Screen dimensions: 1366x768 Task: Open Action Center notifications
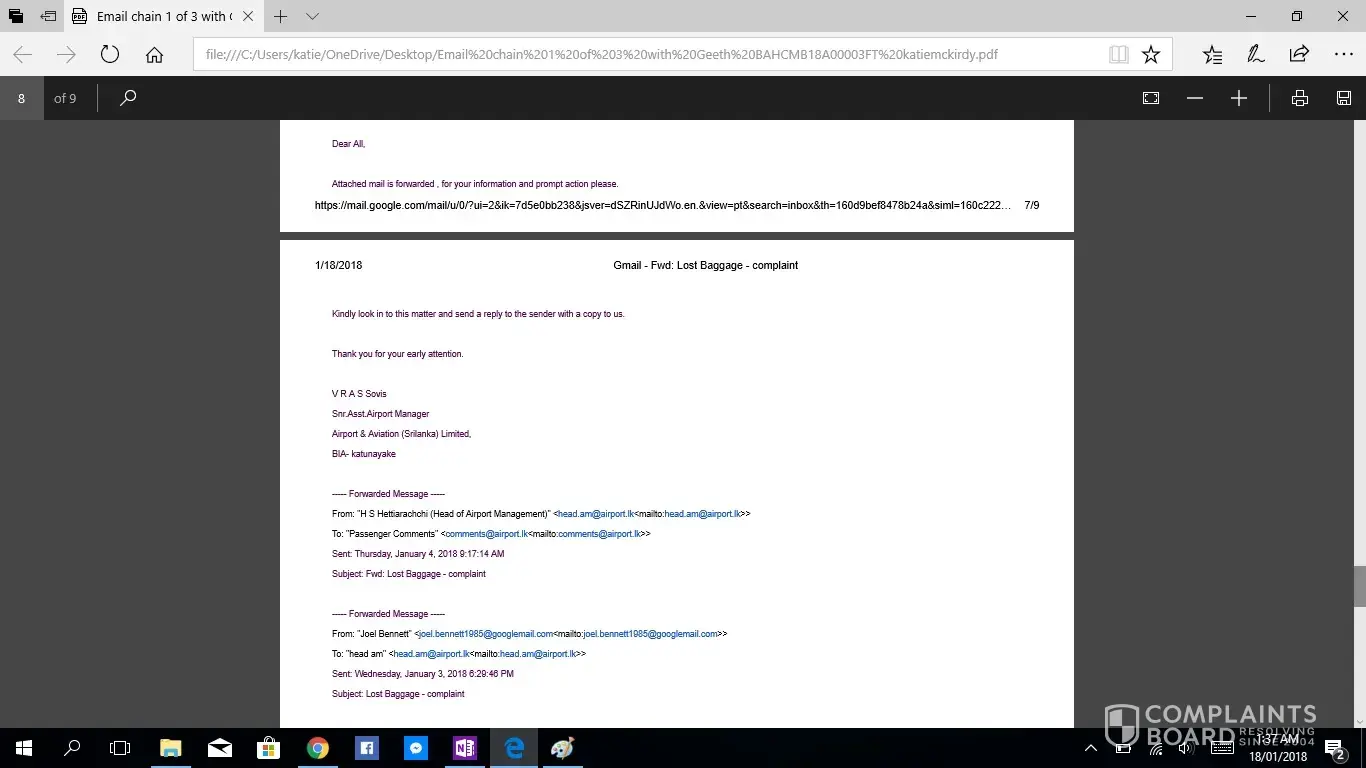point(1334,748)
